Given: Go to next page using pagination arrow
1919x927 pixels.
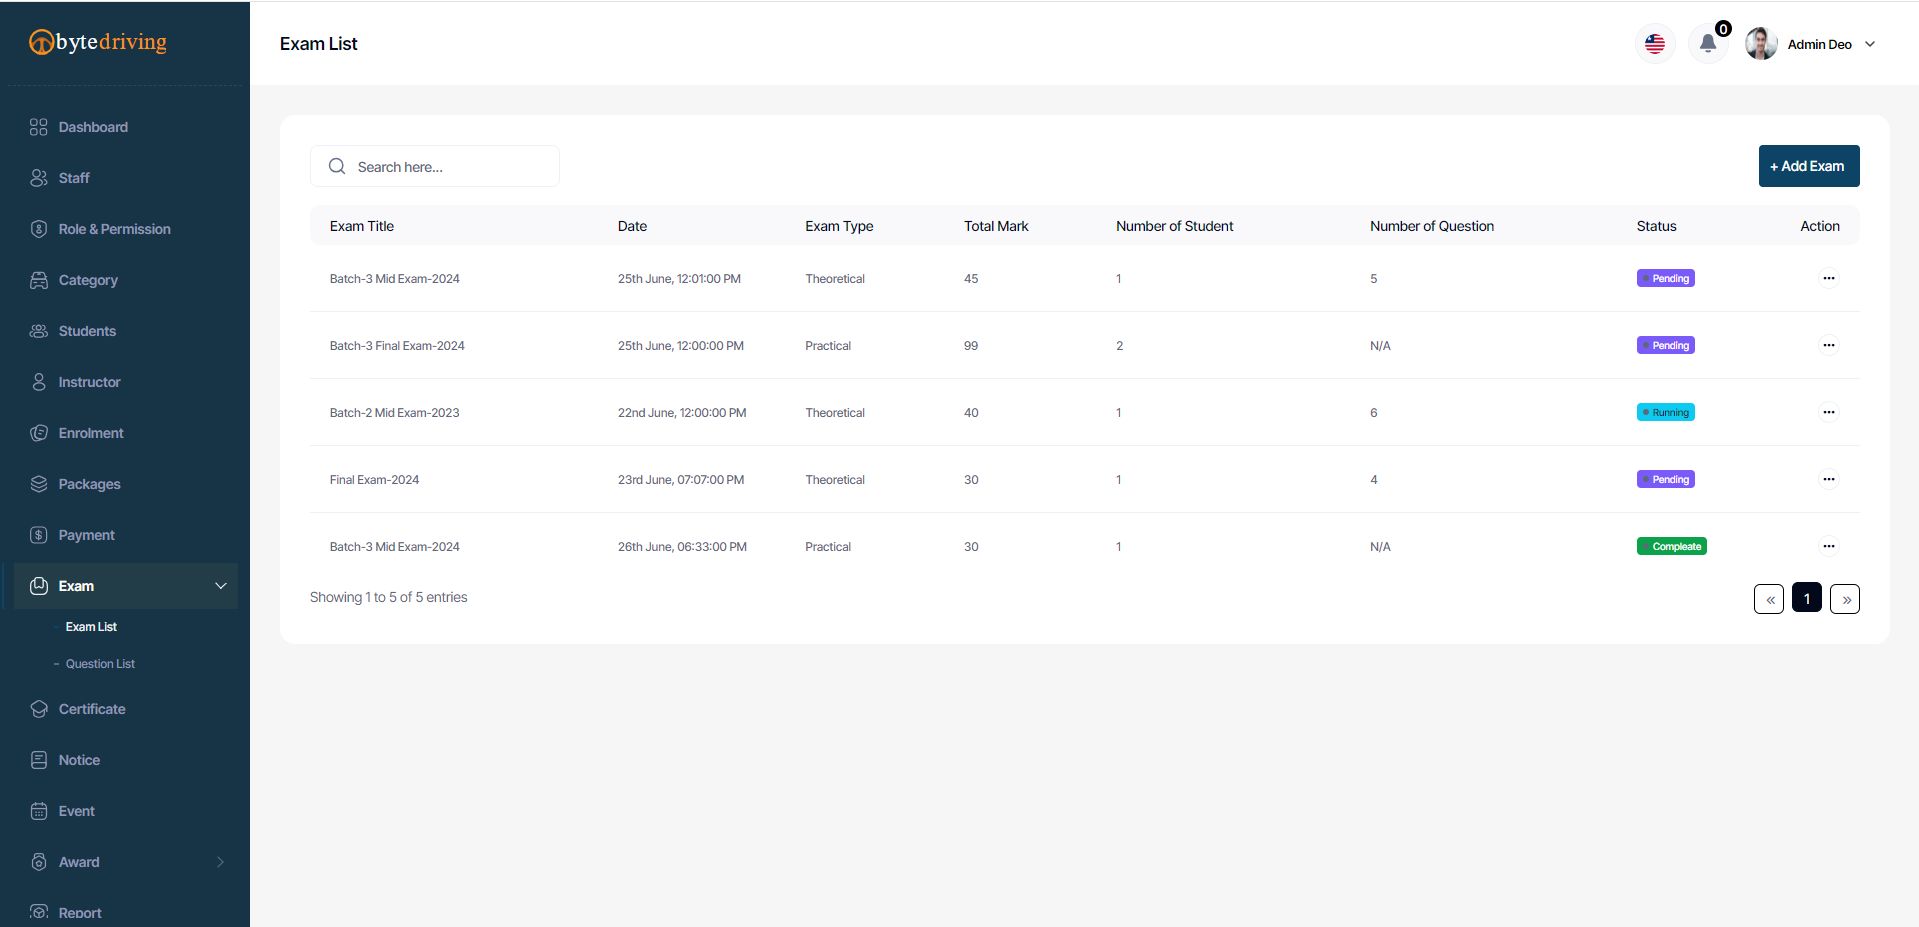Looking at the screenshot, I should (x=1845, y=599).
